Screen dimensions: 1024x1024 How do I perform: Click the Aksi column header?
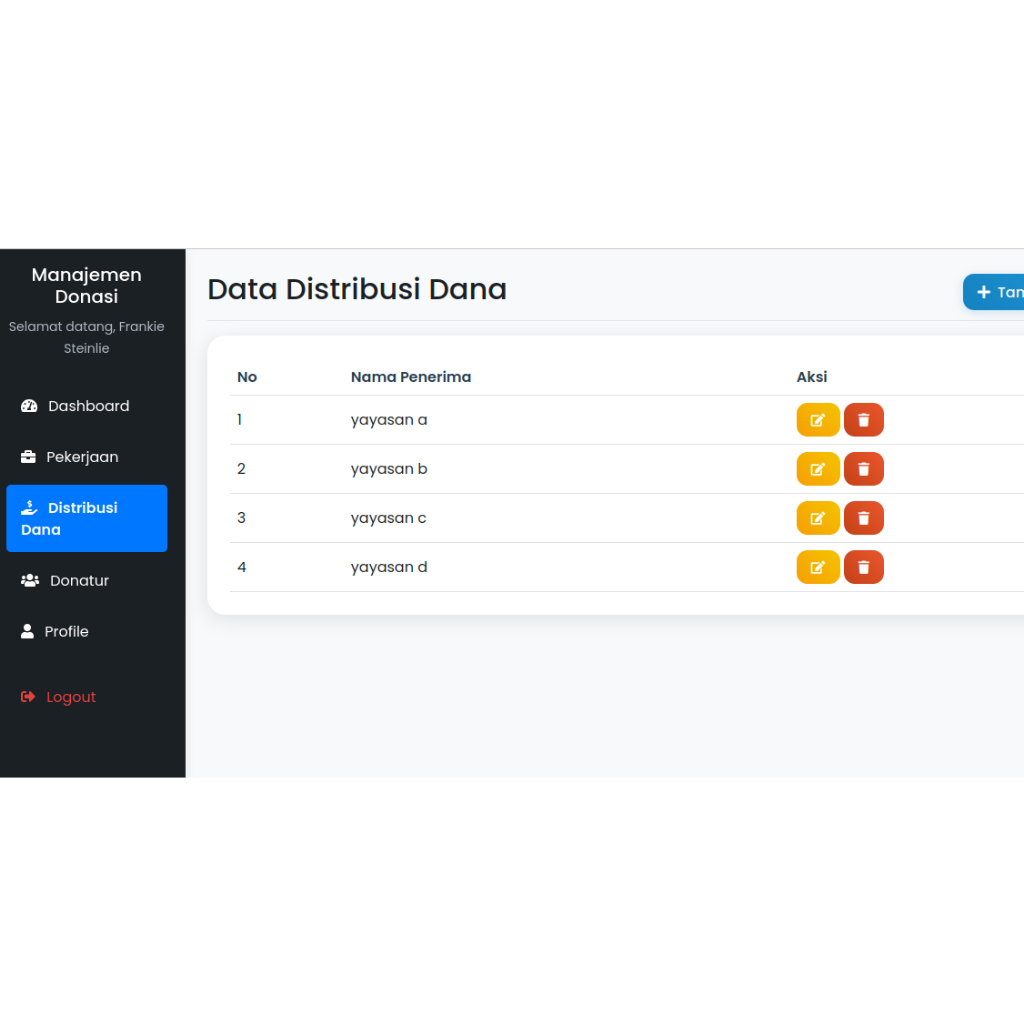[811, 377]
